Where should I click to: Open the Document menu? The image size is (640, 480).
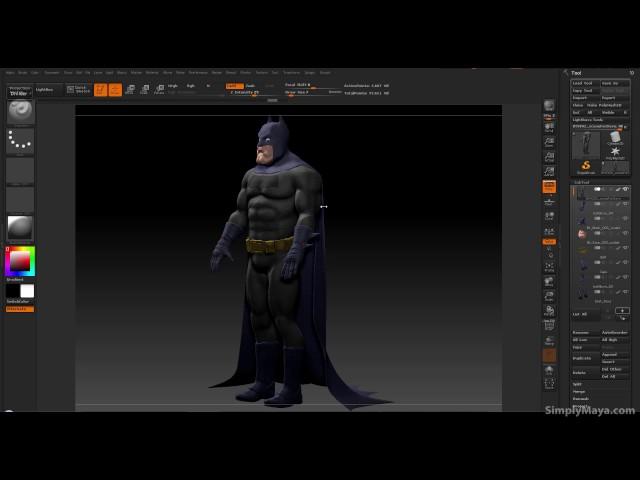coord(52,72)
